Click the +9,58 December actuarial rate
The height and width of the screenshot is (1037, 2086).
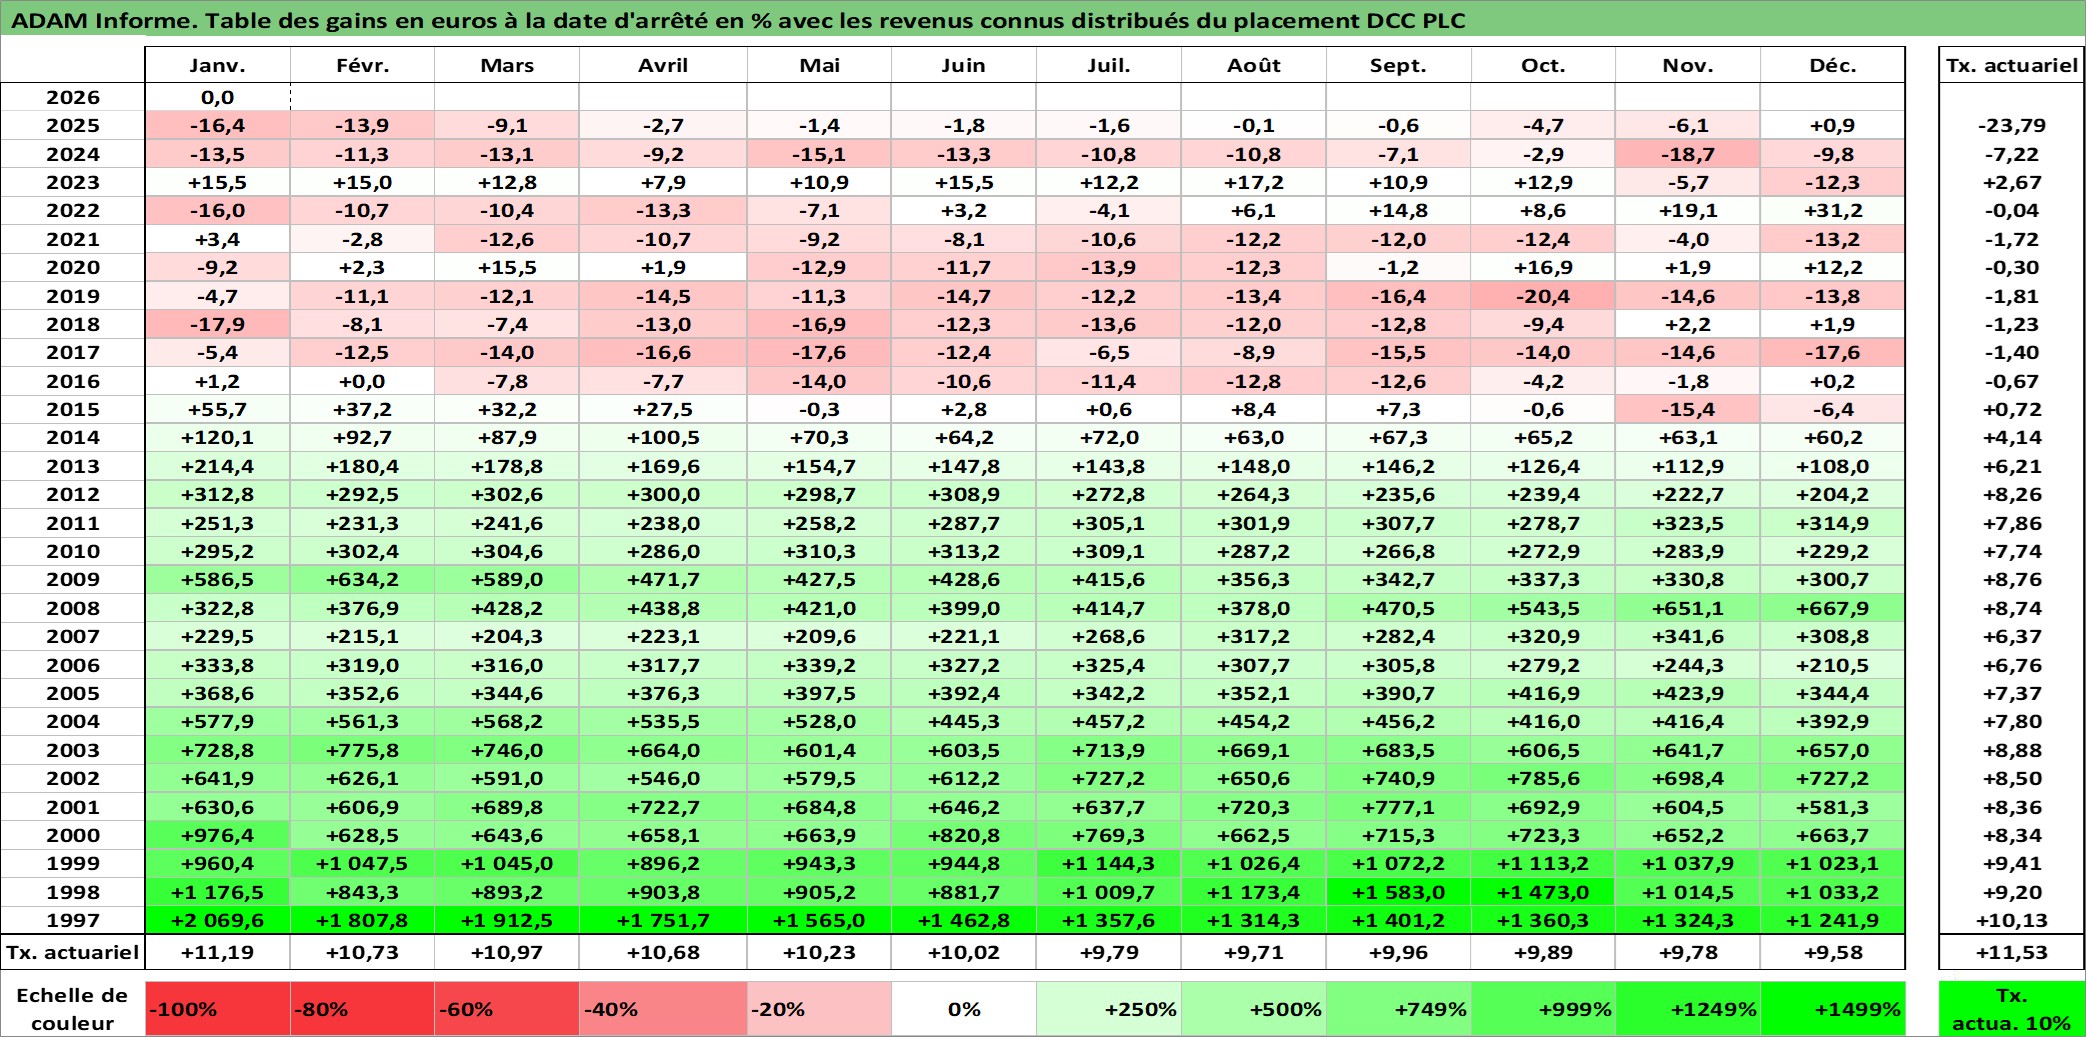(x=1833, y=952)
